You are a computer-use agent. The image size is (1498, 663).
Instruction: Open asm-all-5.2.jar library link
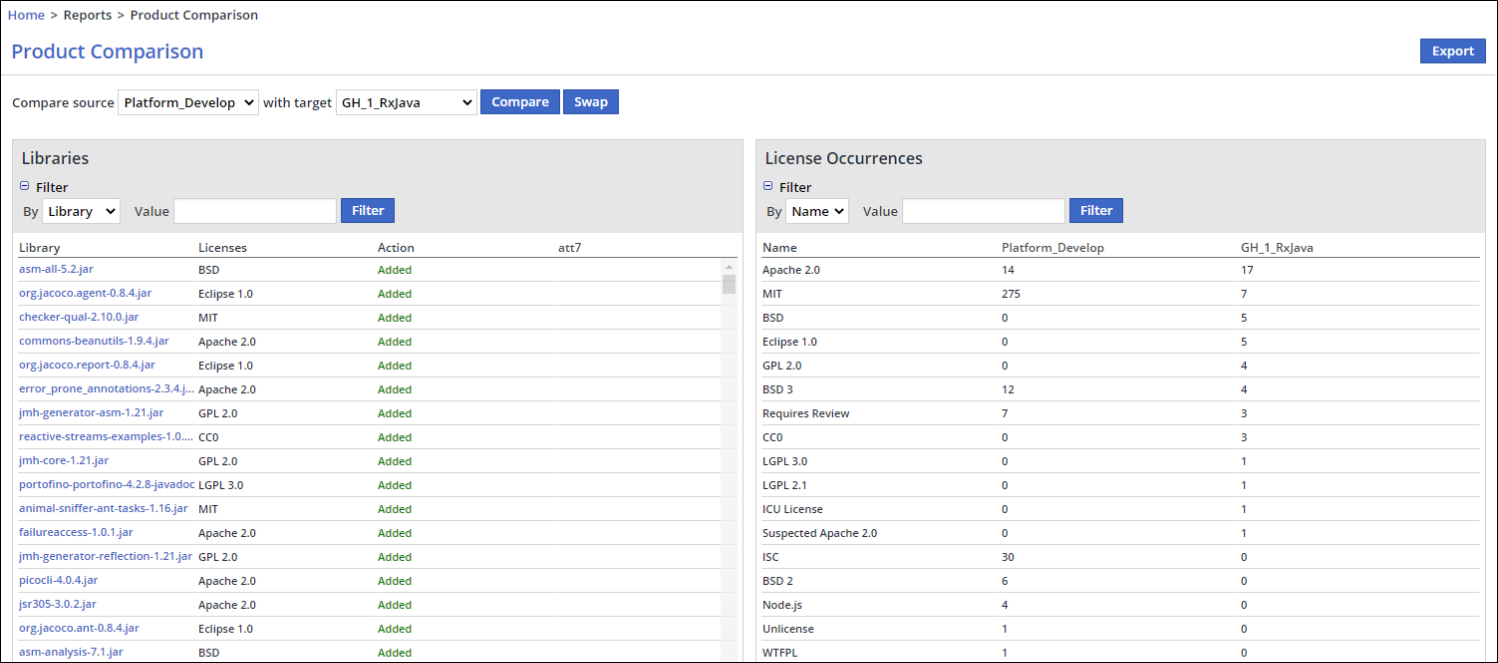(56, 269)
